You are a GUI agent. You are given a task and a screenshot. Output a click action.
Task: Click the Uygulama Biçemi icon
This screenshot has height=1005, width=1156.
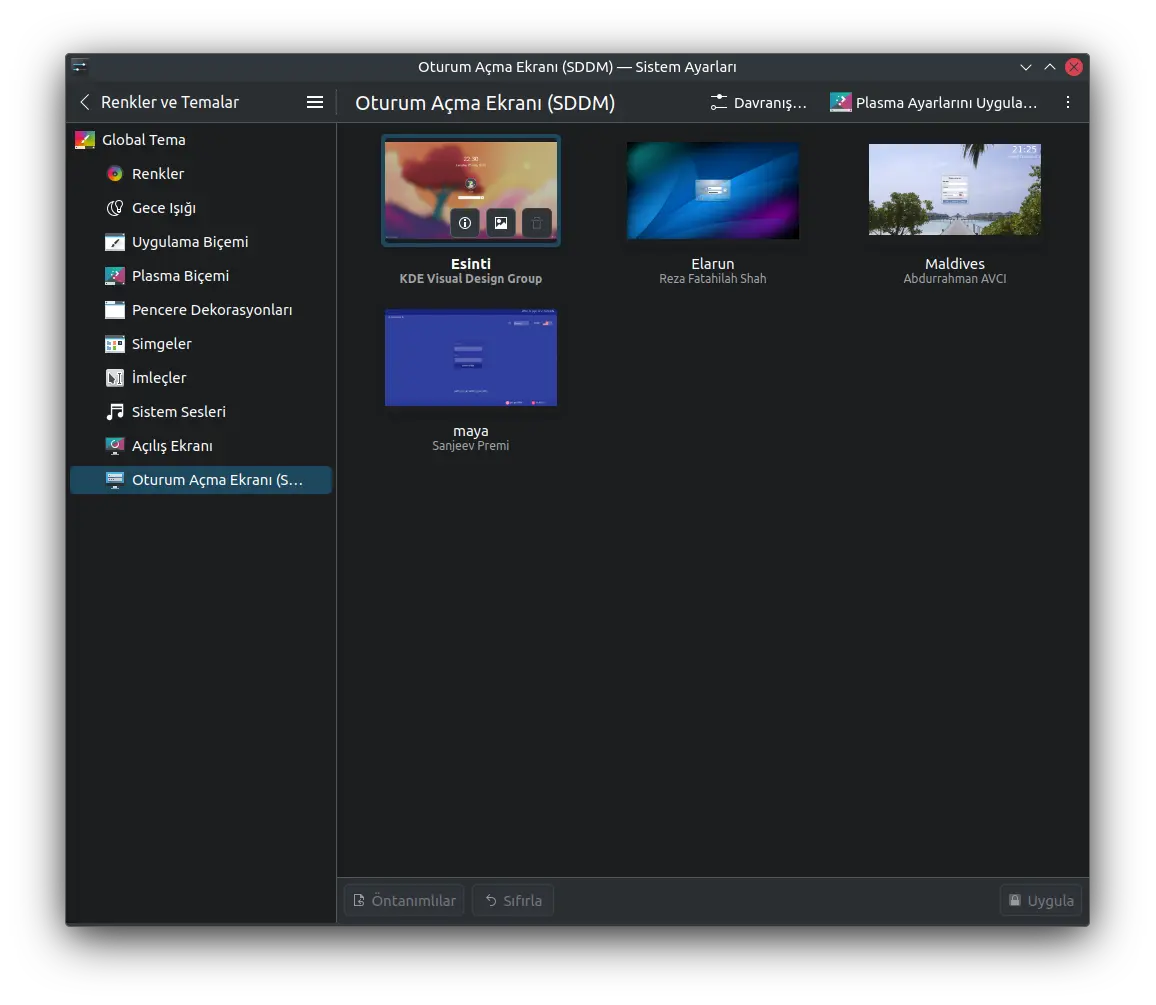coord(114,242)
